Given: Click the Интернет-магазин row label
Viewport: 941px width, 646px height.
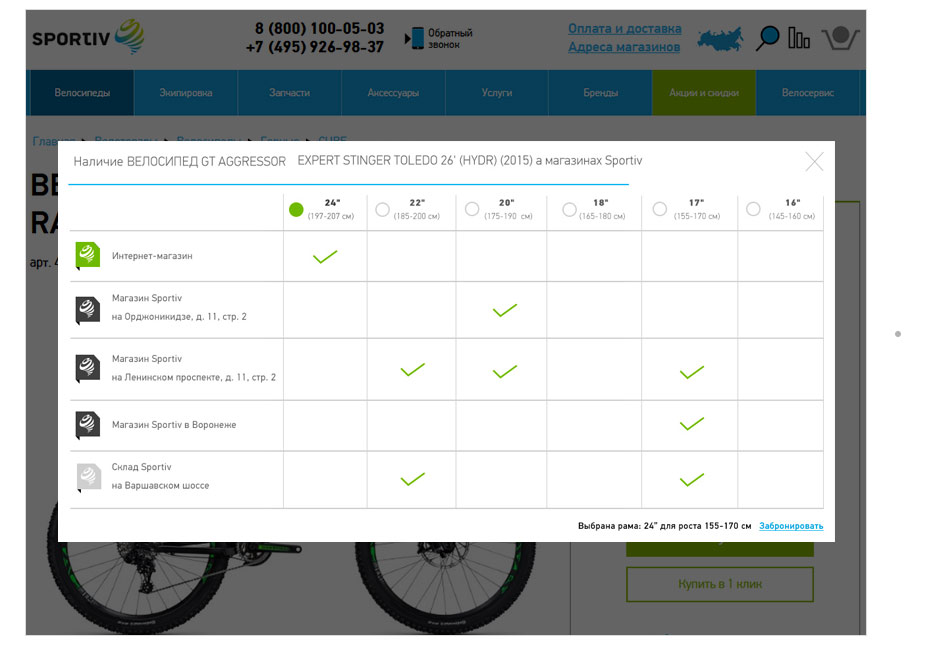Looking at the screenshot, I should 152,256.
